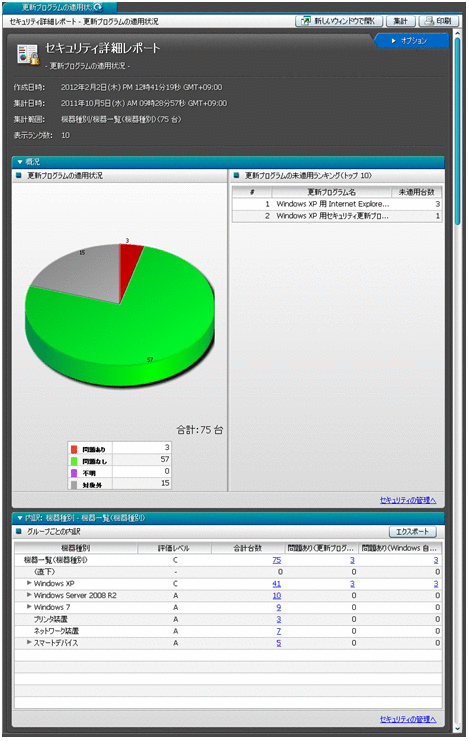Click the vertical scrollbar thumb
The height and width of the screenshot is (741, 469).
pos(457,130)
